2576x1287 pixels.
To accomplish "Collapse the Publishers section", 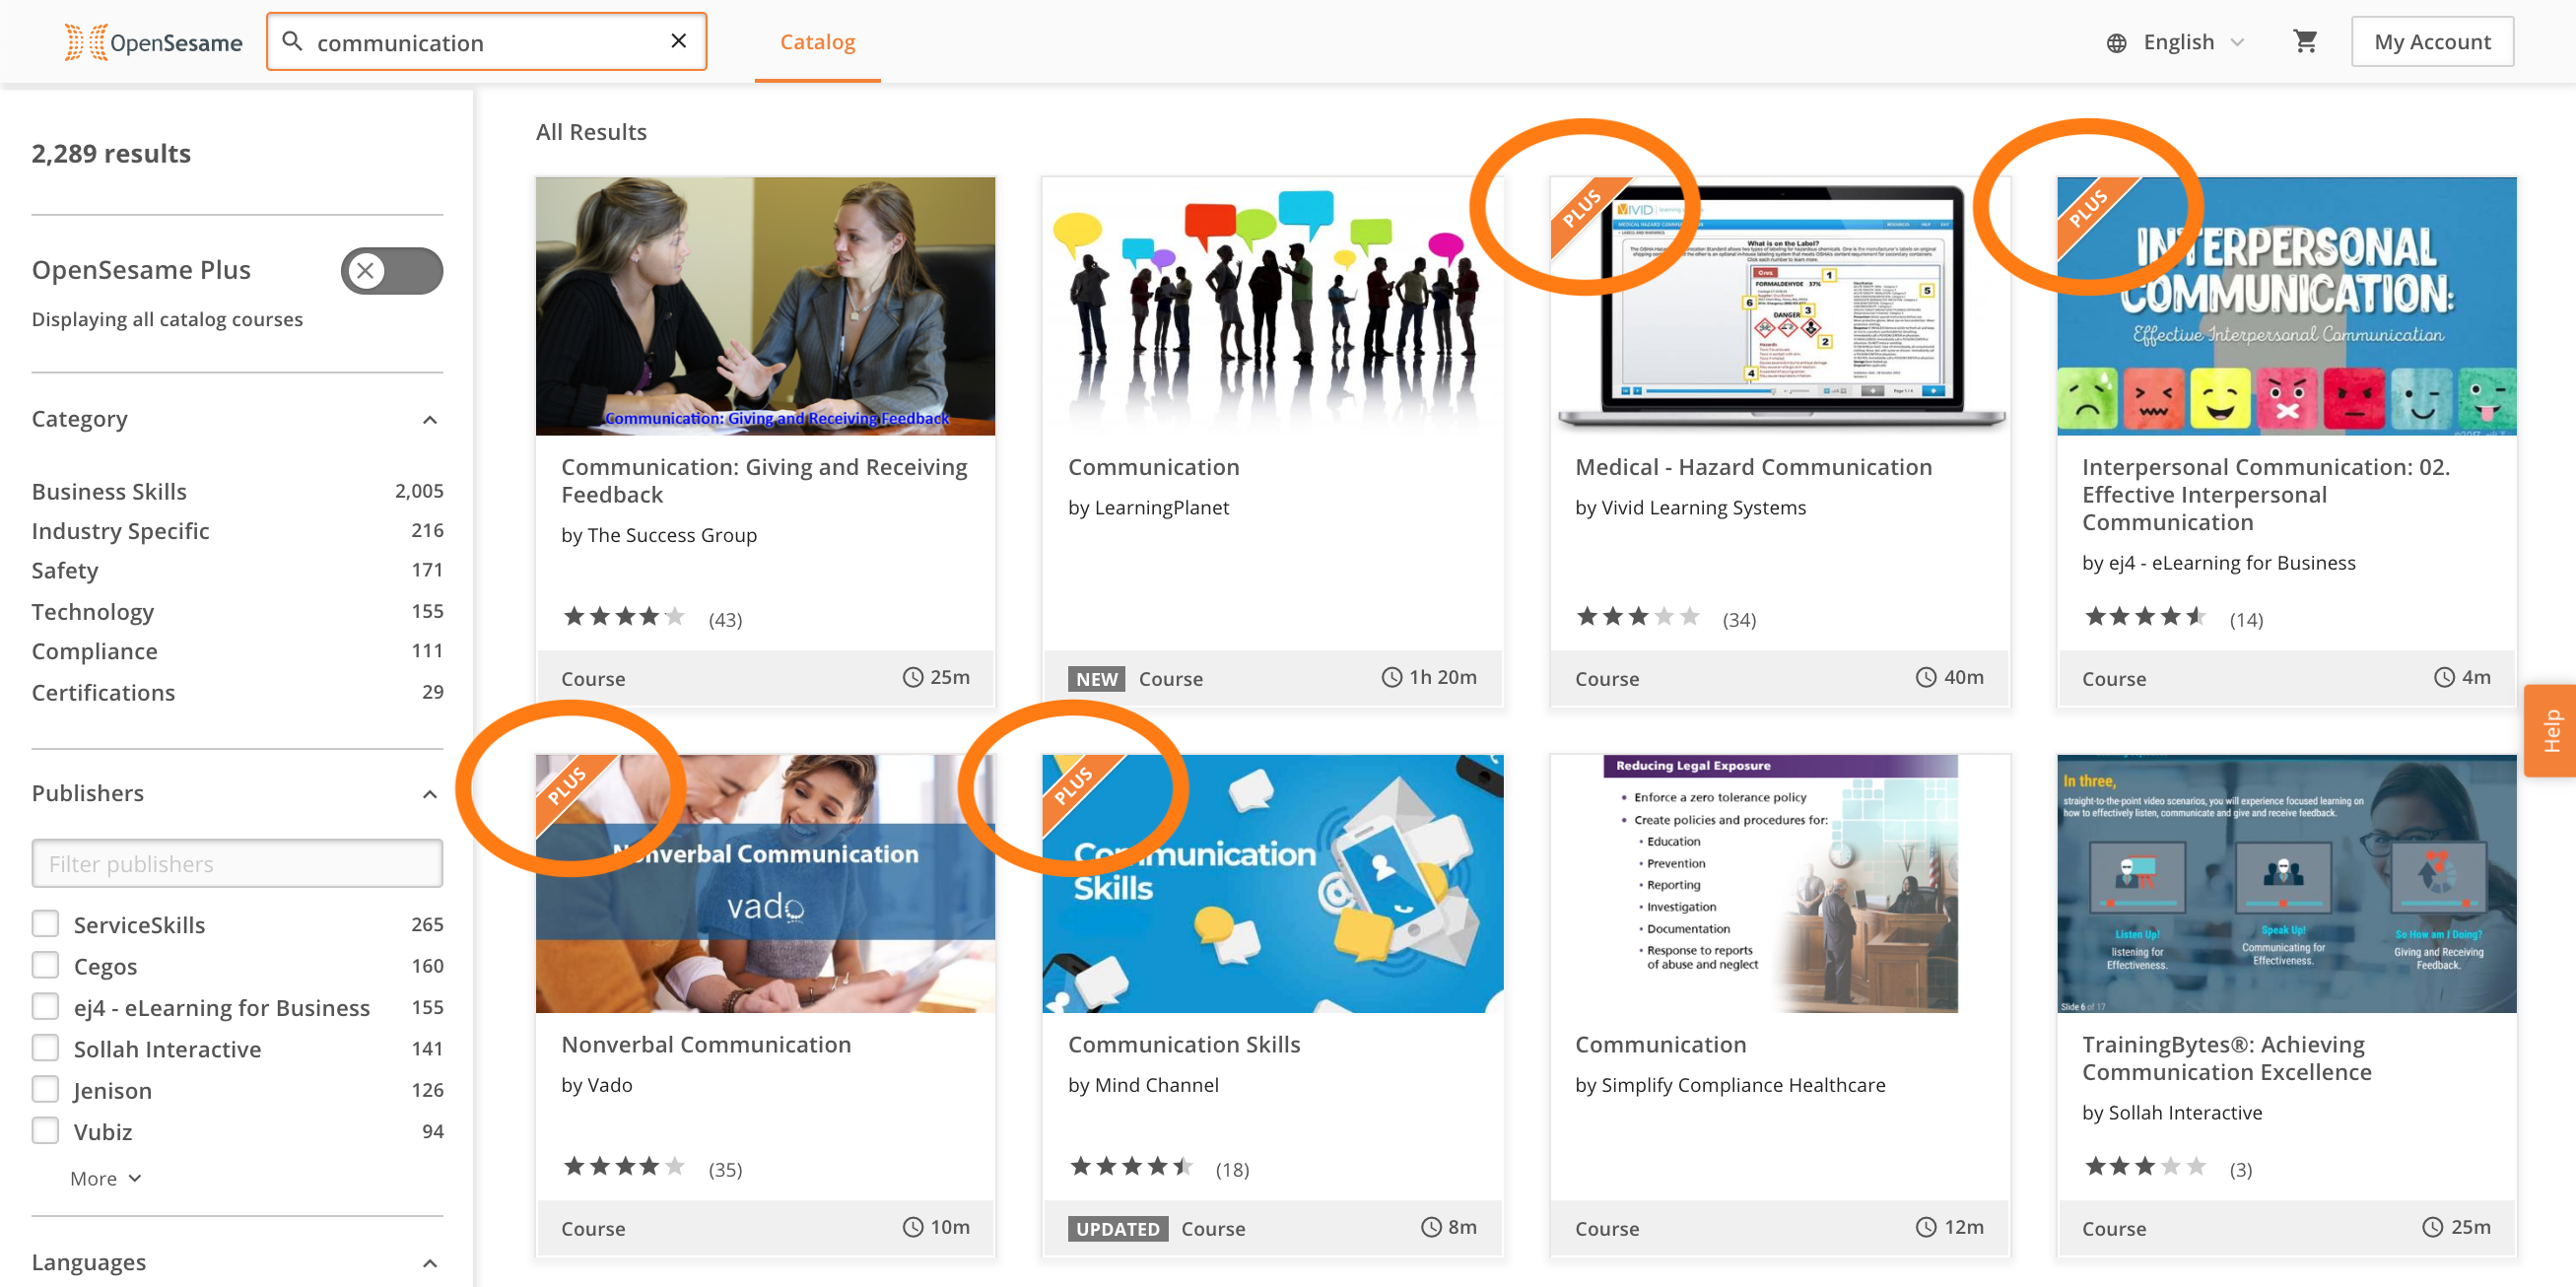I will [430, 795].
